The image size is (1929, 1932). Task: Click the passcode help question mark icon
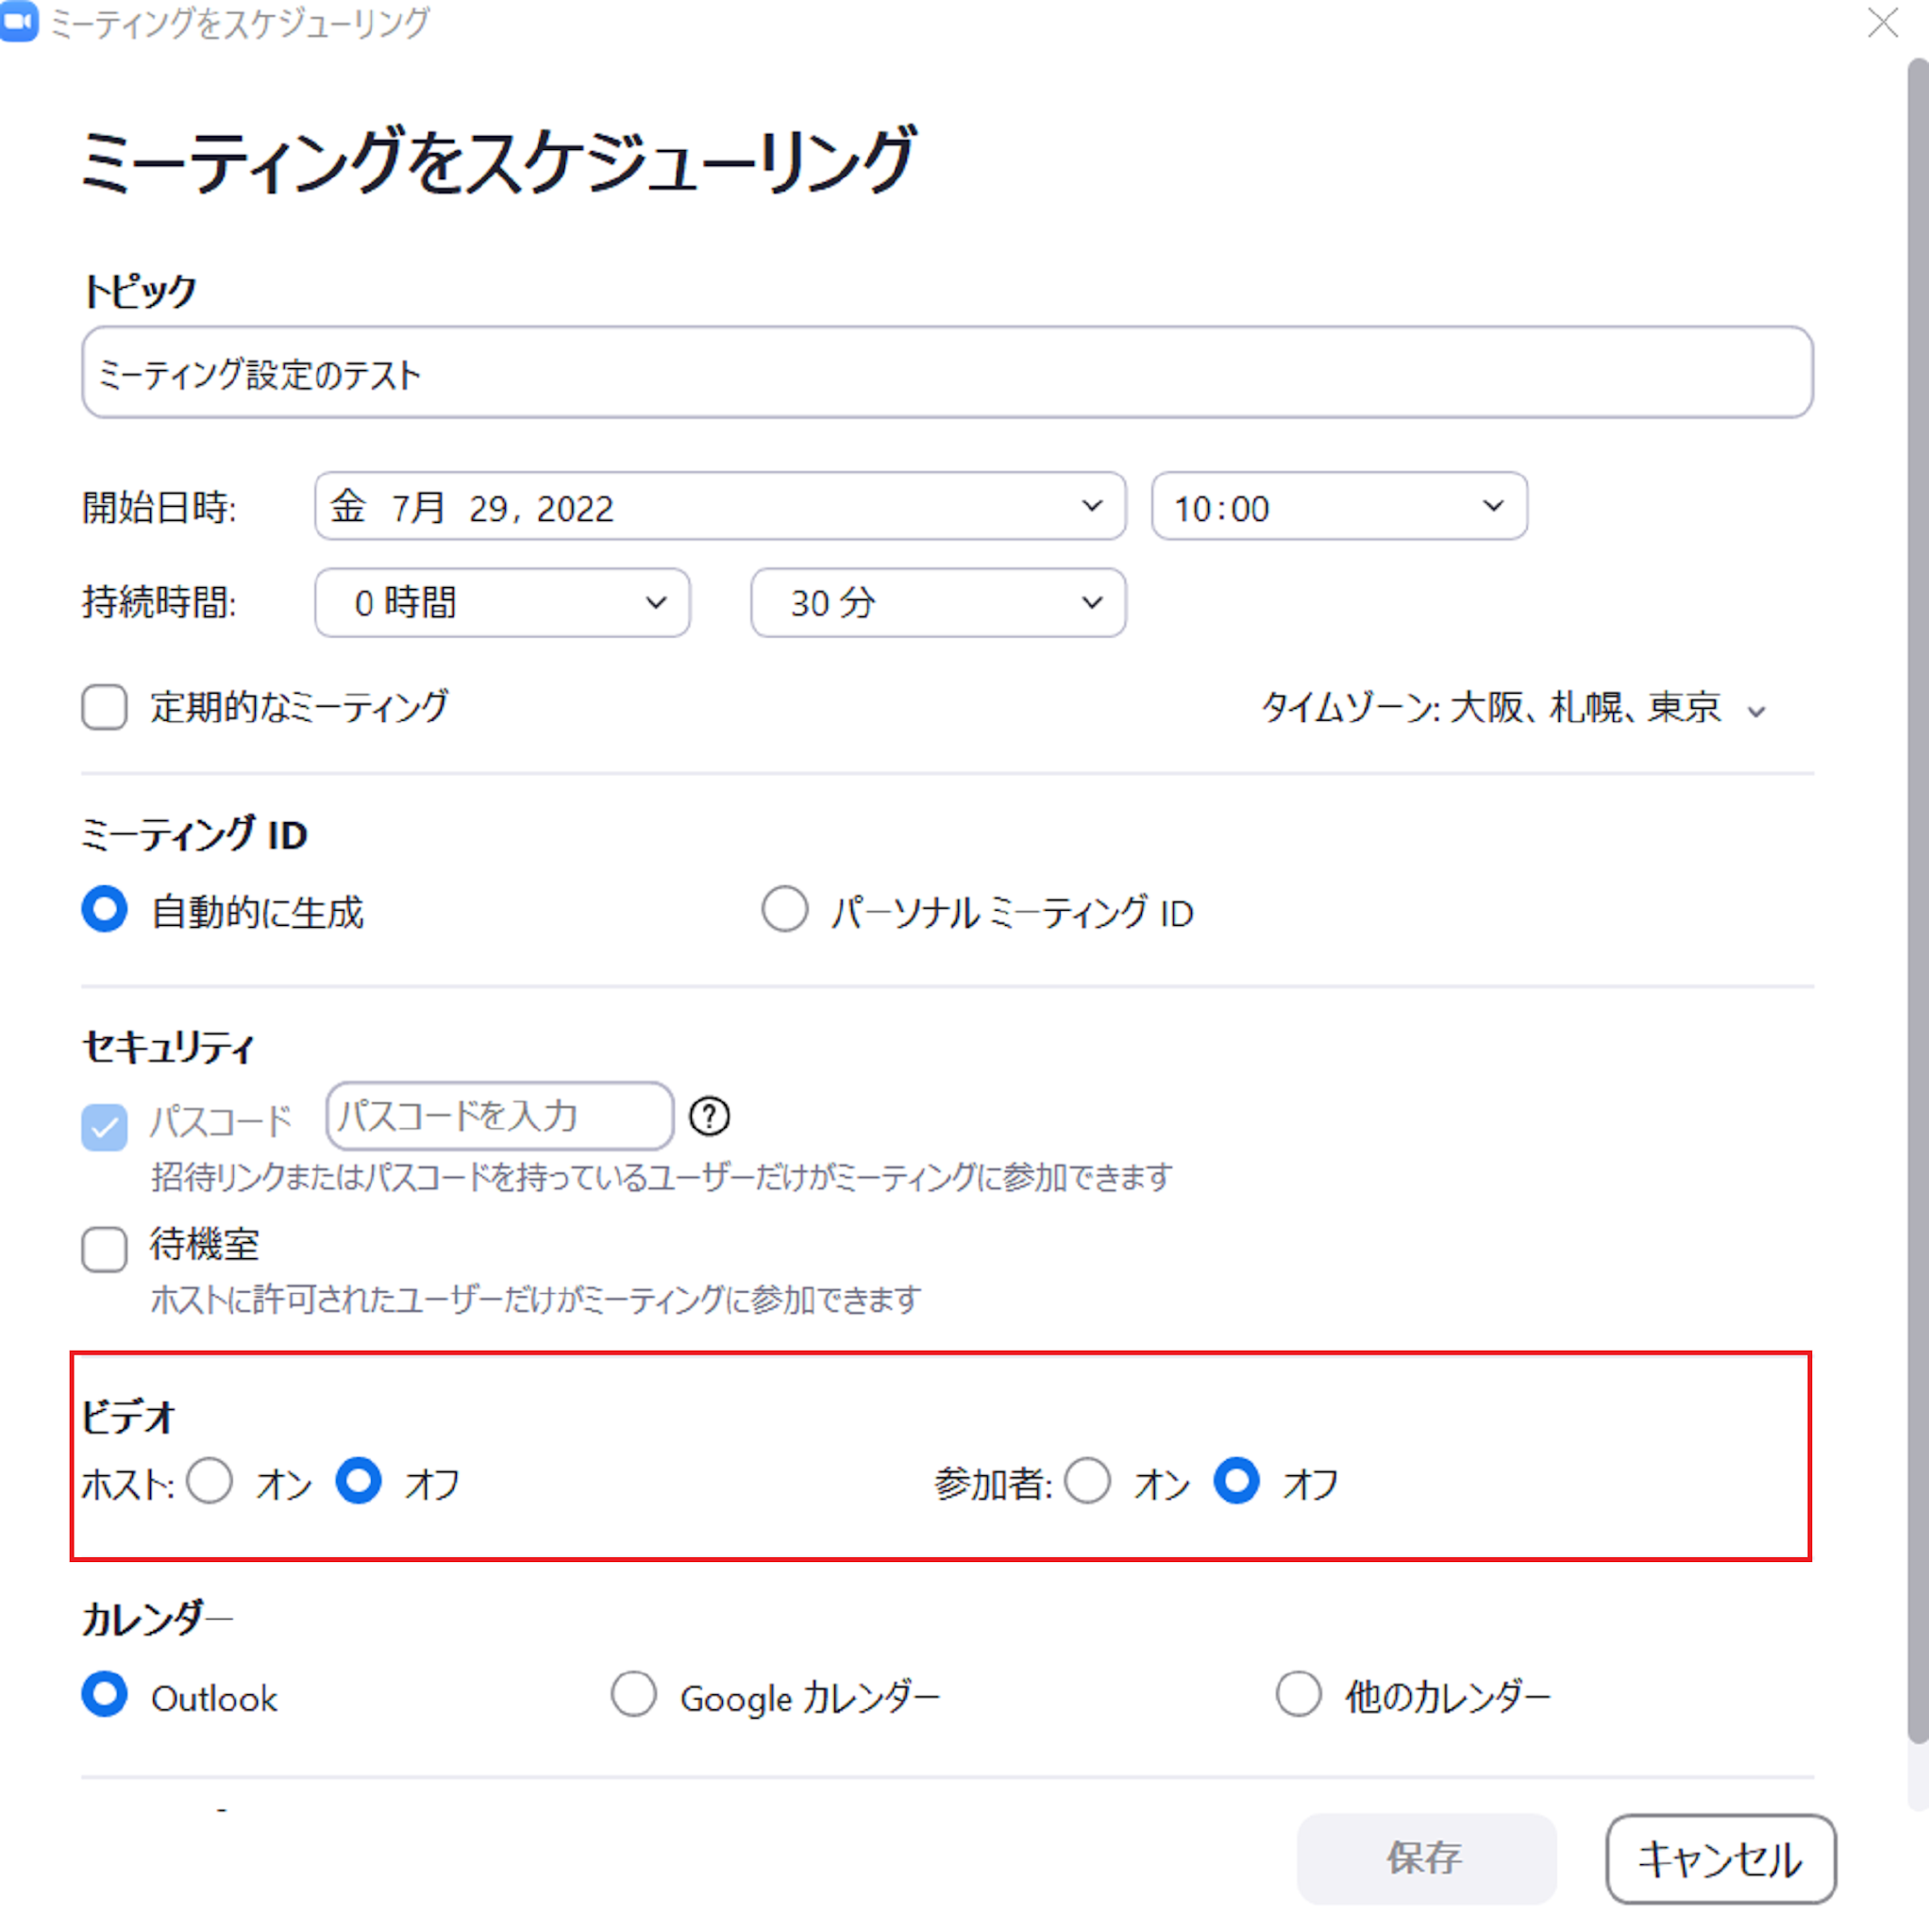click(709, 1116)
